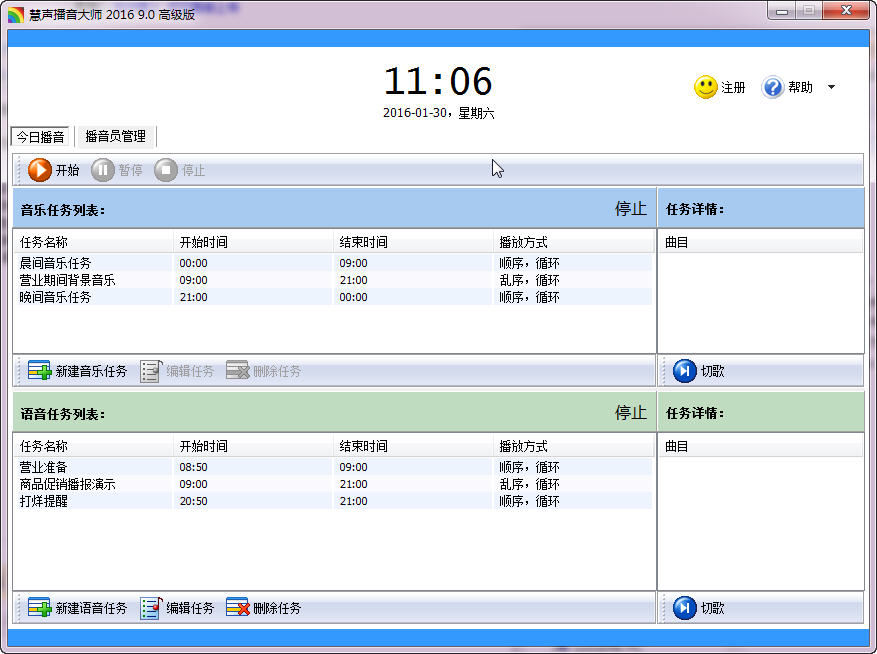Image resolution: width=877 pixels, height=654 pixels.
Task: Click the orange 开始 play button
Action: 40,170
